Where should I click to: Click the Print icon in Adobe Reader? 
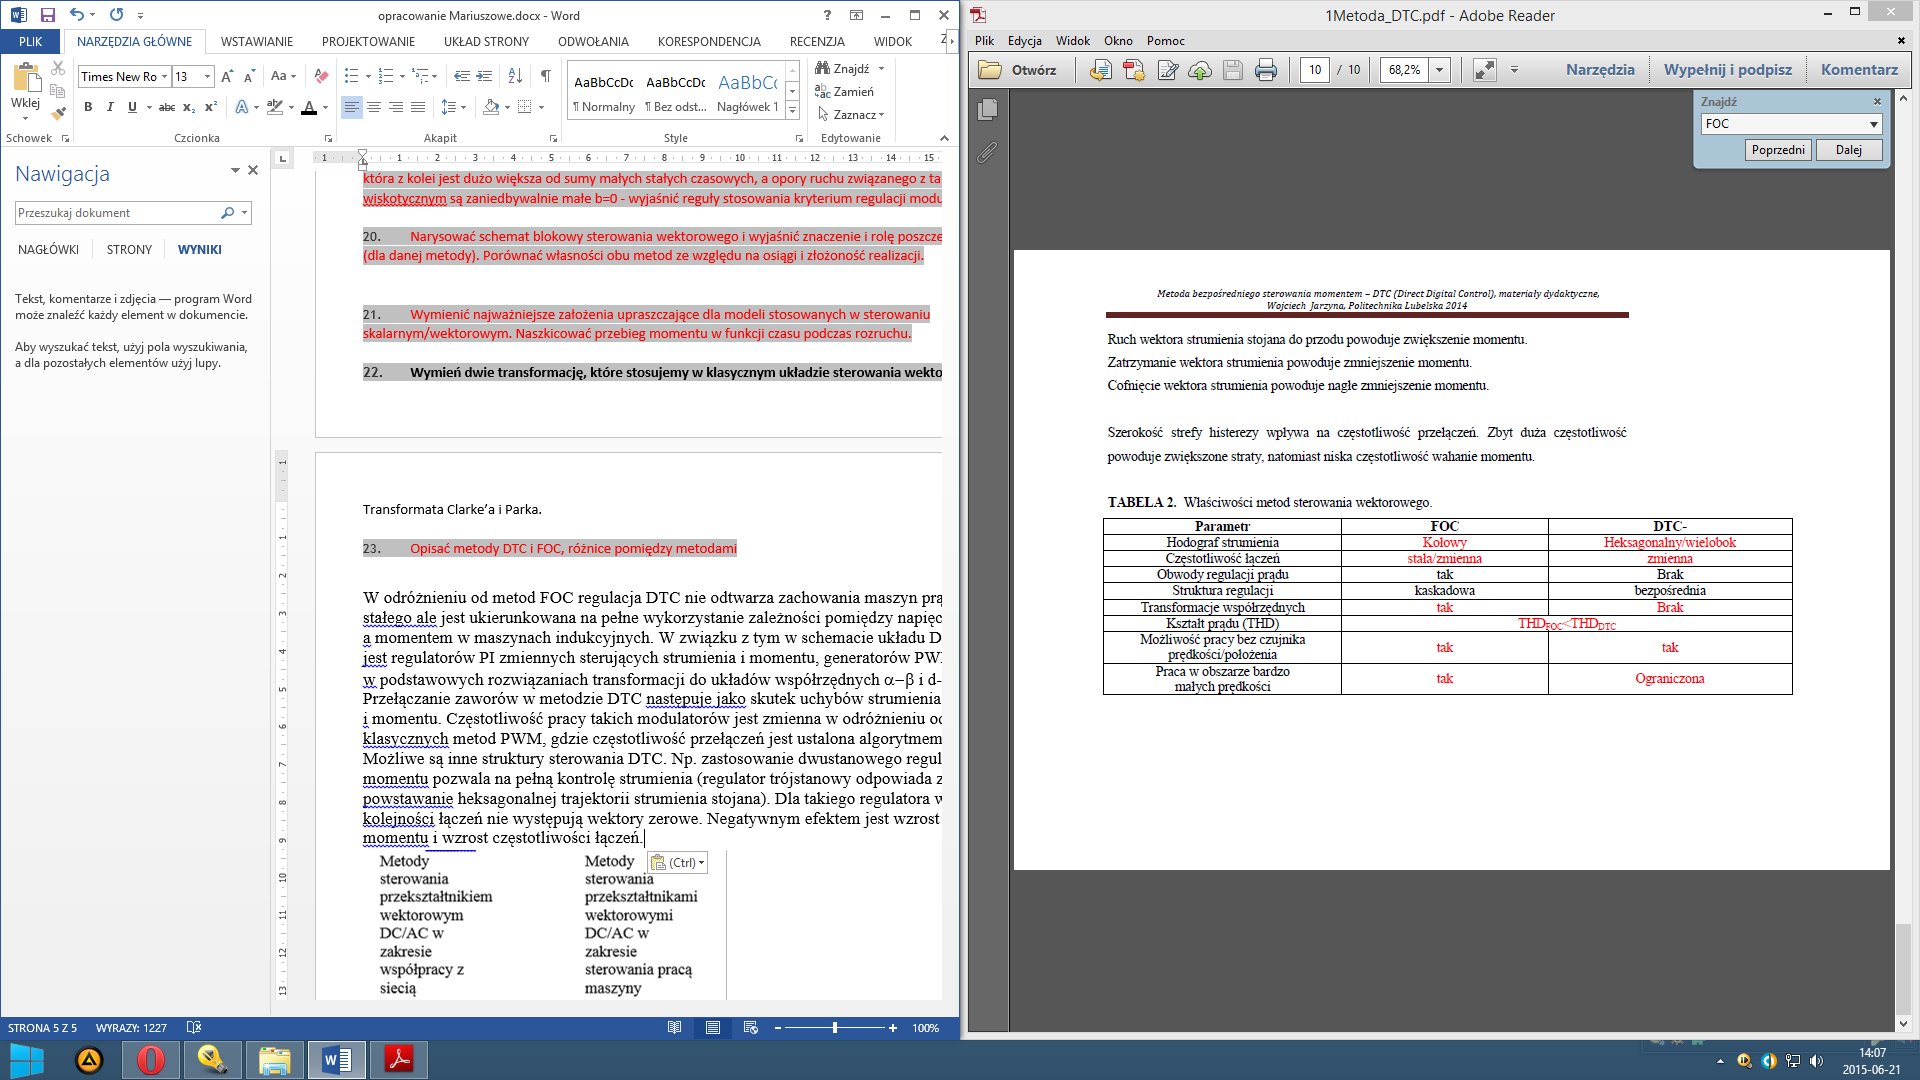coord(1265,70)
